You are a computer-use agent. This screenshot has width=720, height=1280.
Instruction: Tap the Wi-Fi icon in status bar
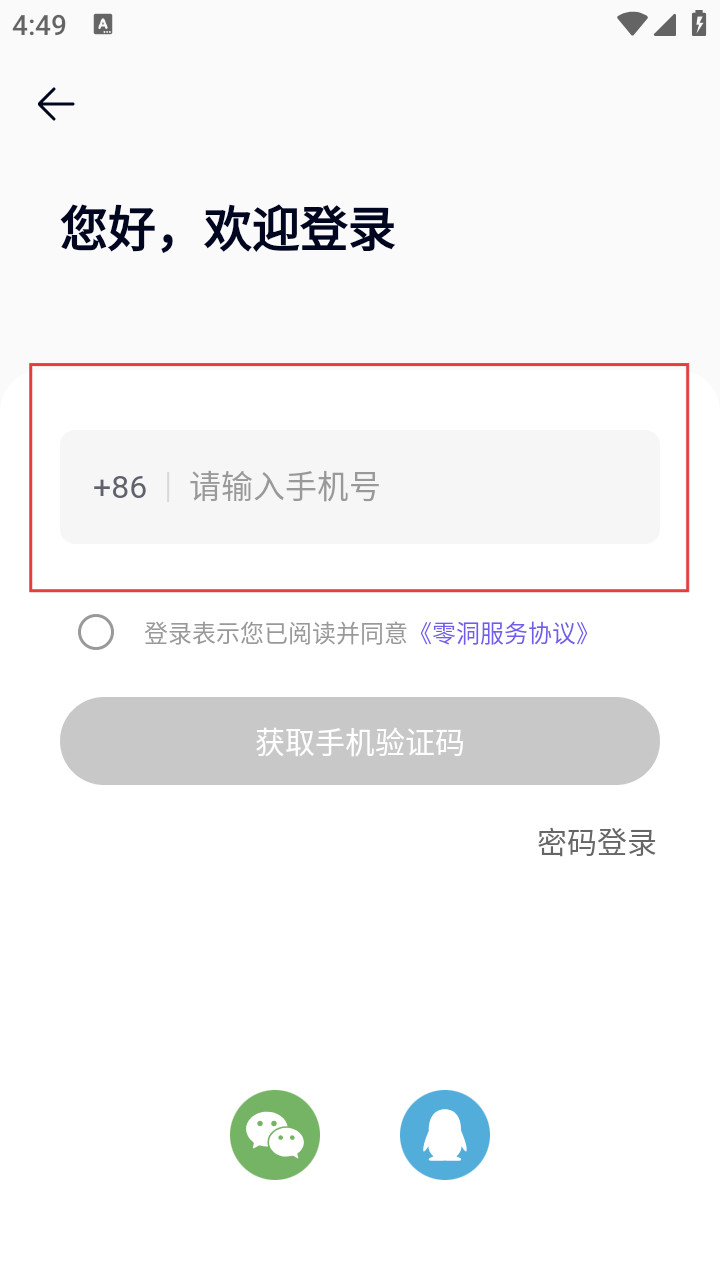(x=632, y=24)
